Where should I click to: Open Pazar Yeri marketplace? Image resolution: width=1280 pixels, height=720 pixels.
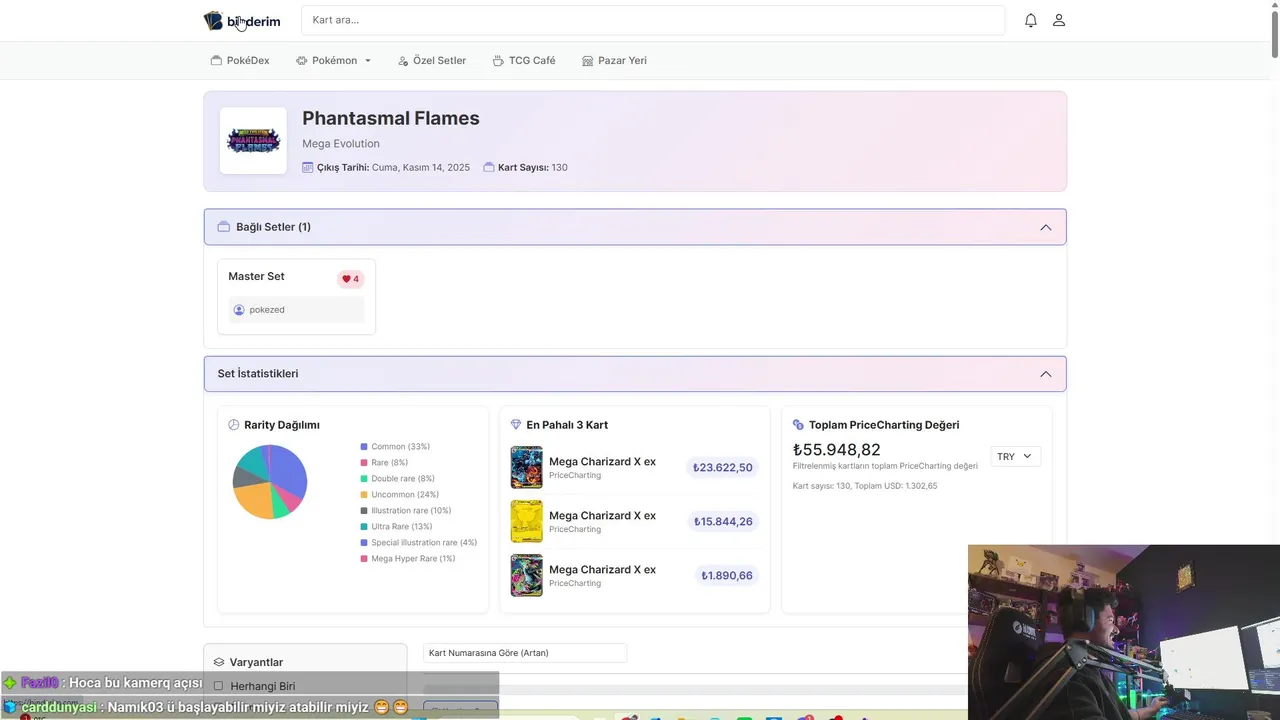click(614, 60)
